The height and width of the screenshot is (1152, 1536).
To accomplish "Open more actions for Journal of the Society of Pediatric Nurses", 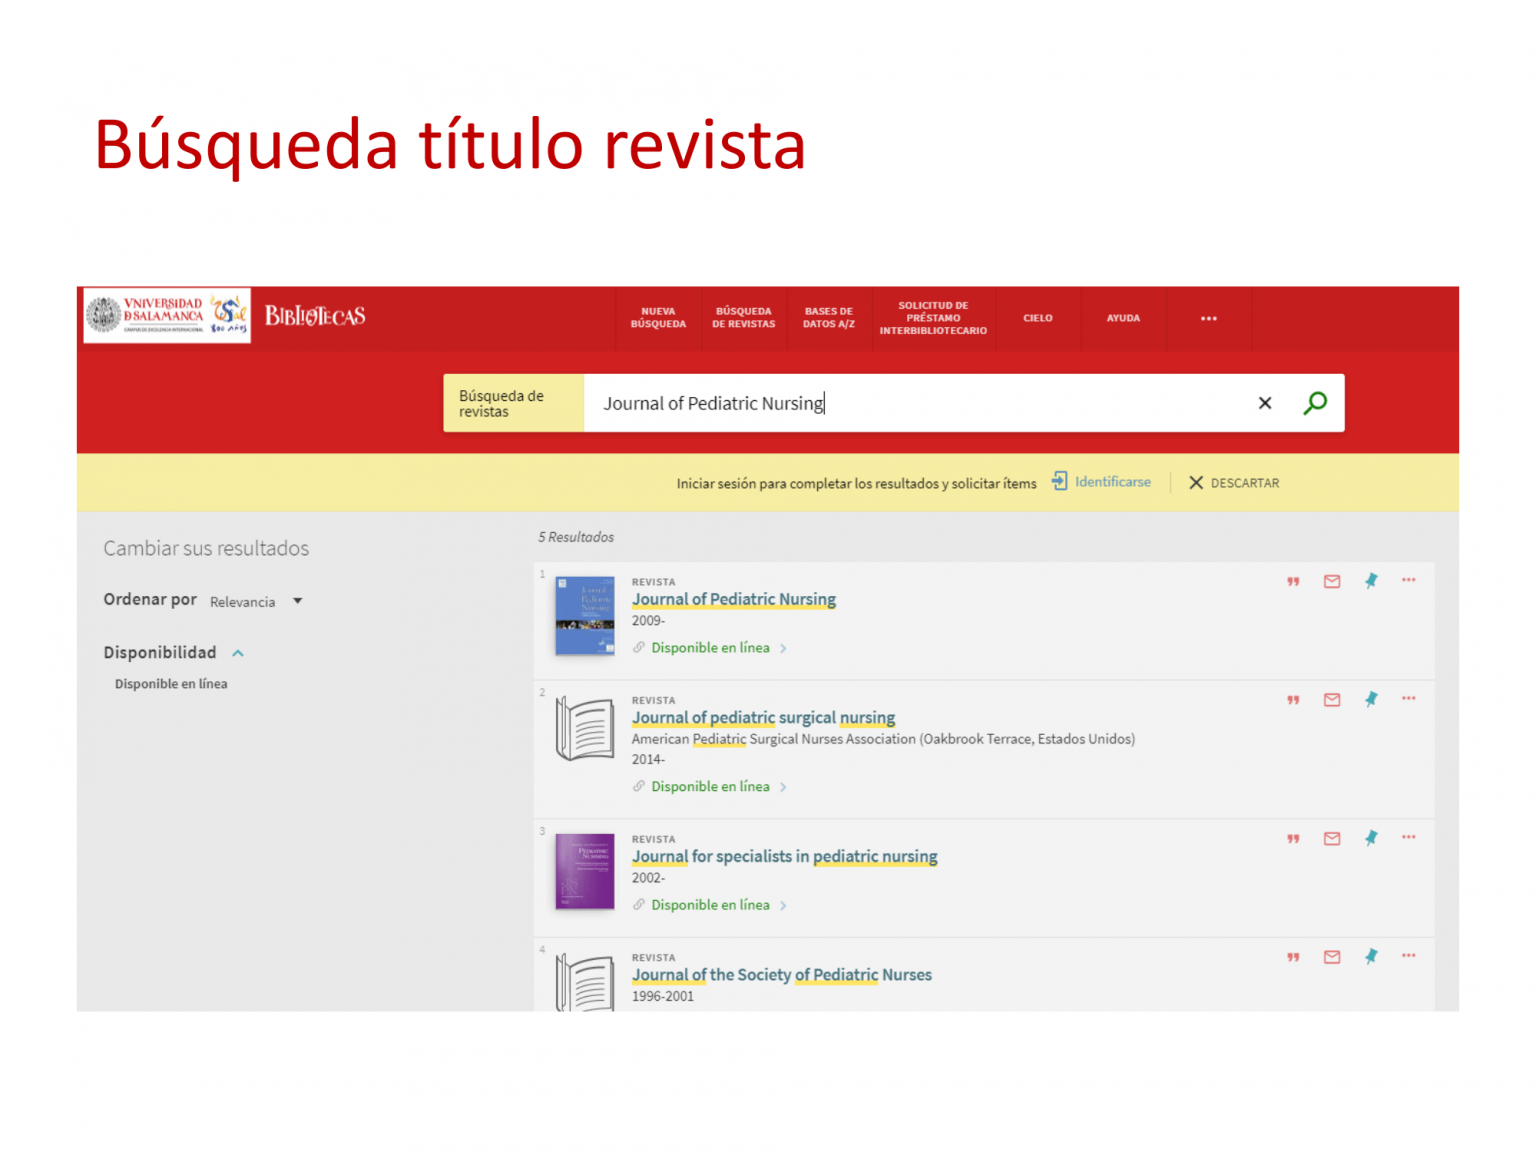I will click(x=1409, y=956).
